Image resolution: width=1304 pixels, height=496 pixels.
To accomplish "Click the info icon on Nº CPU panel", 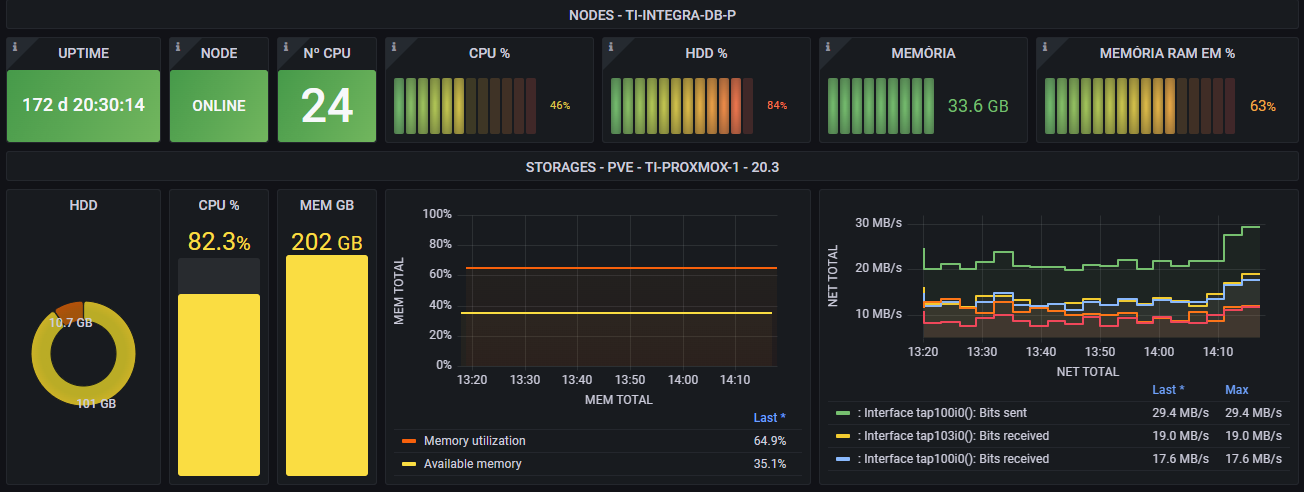I will pos(283,45).
